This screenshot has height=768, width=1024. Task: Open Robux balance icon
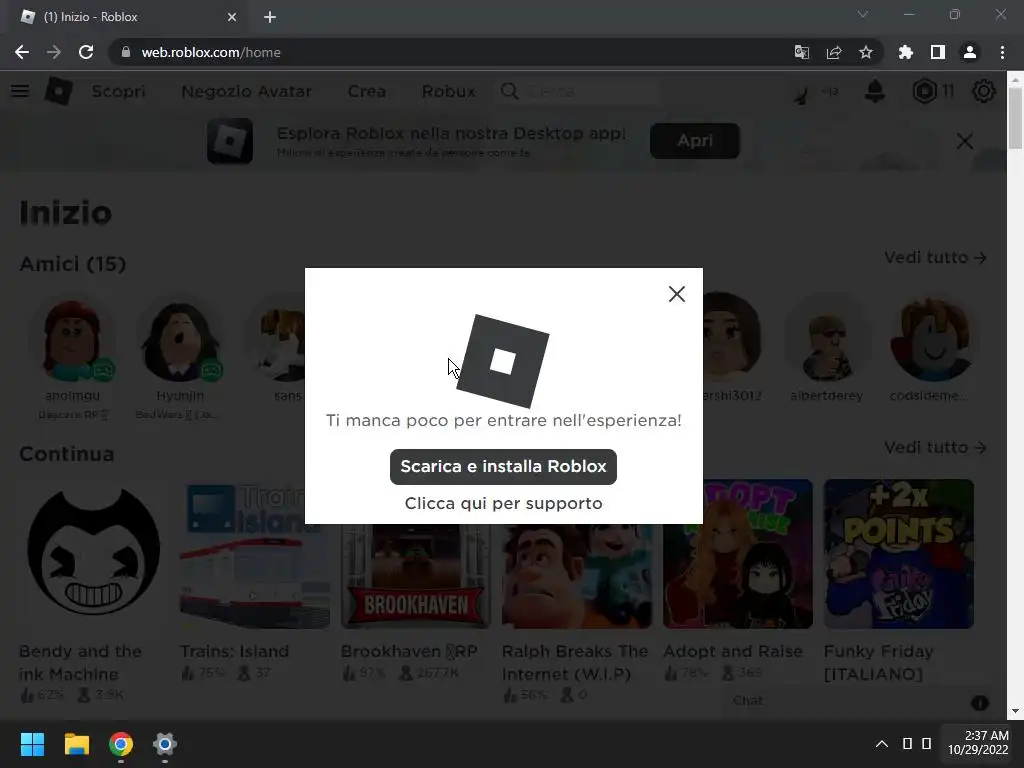pos(924,91)
